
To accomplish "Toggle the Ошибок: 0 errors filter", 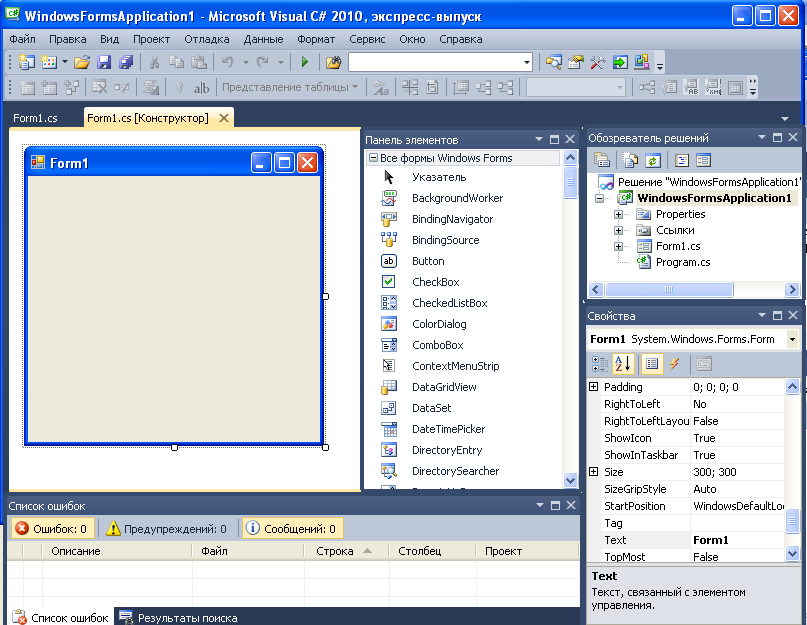I will [x=51, y=529].
